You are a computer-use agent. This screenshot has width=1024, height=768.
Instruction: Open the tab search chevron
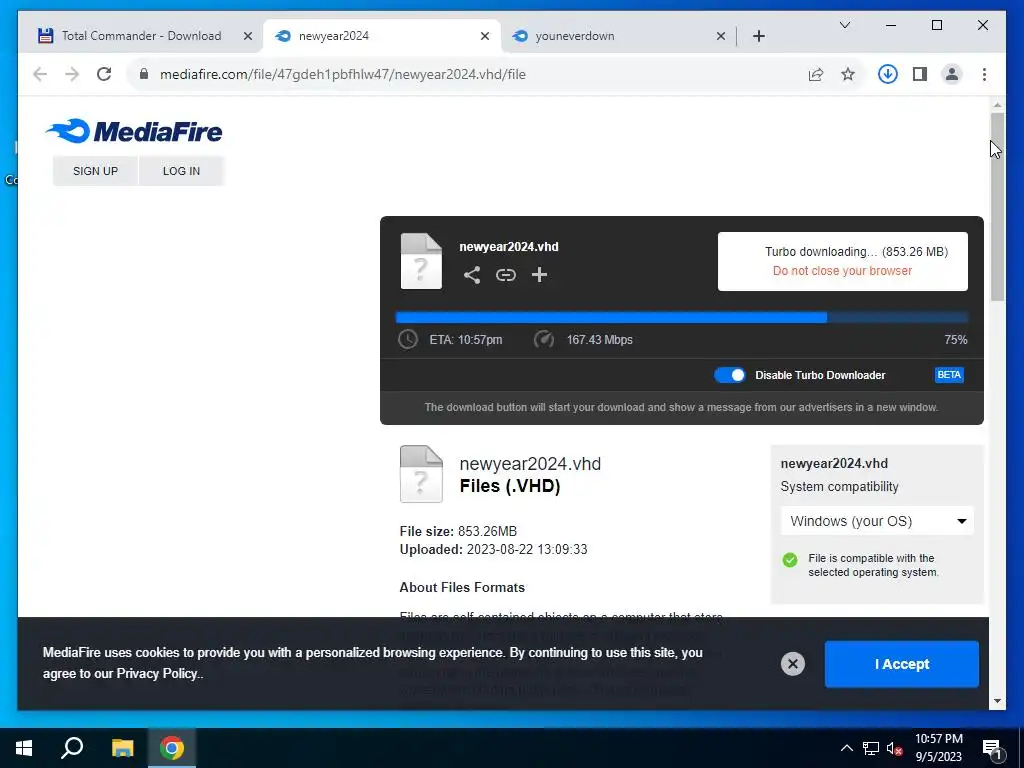pyautogui.click(x=844, y=25)
